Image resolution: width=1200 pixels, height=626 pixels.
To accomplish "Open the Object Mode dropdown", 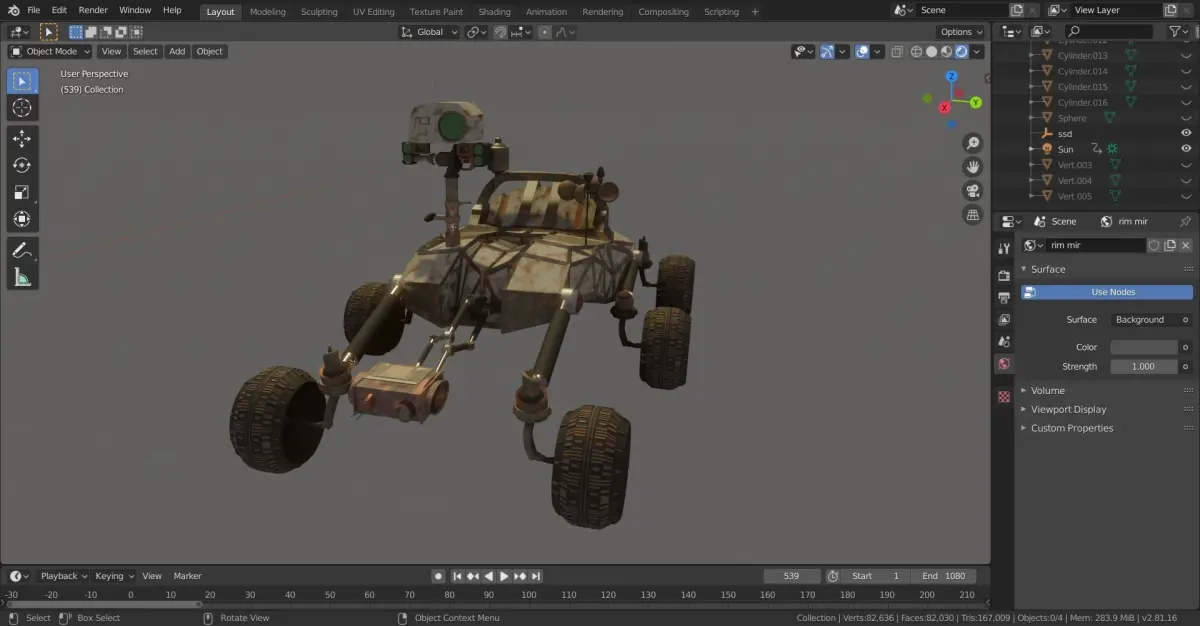I will 50,51.
